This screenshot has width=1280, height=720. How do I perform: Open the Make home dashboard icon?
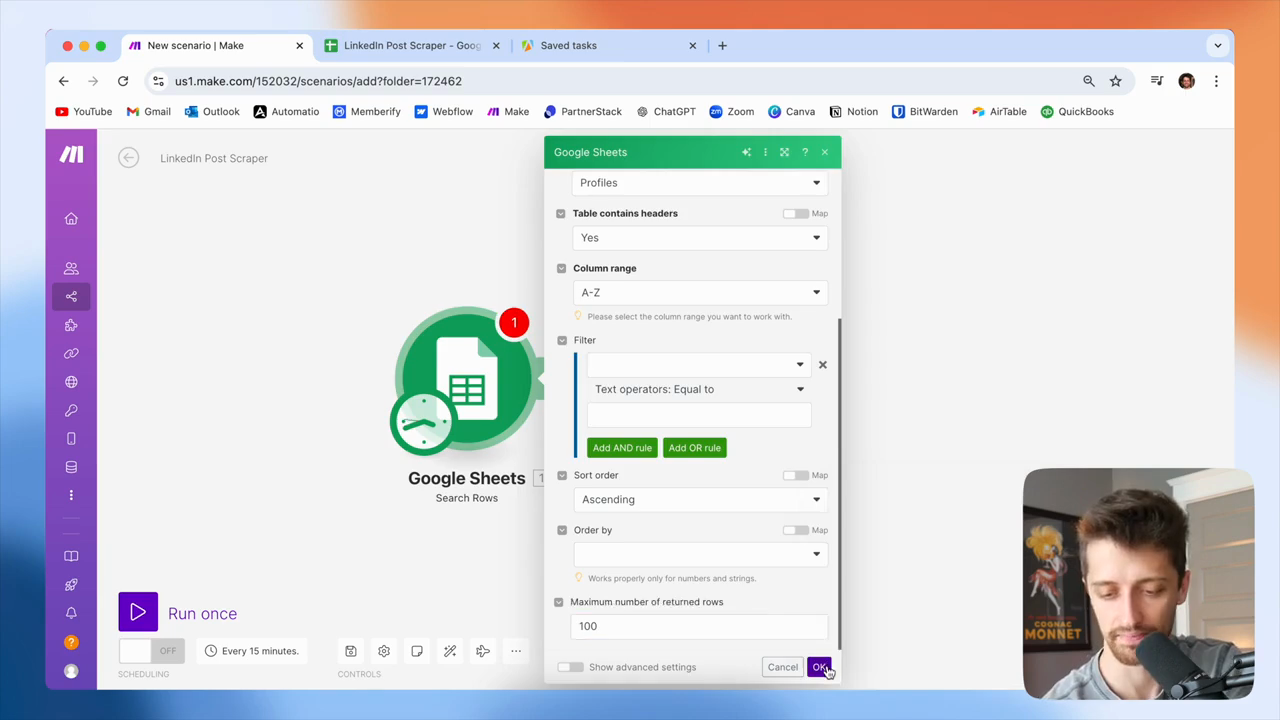point(71,219)
